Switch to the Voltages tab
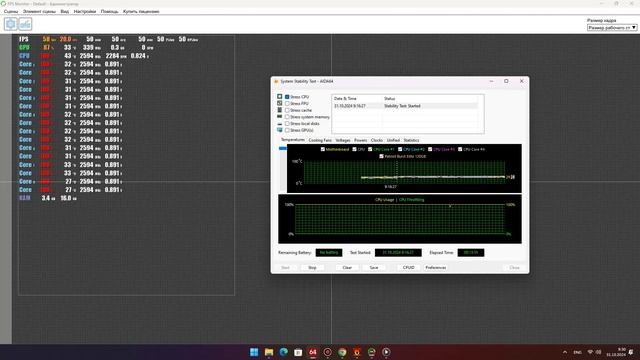 [343, 140]
